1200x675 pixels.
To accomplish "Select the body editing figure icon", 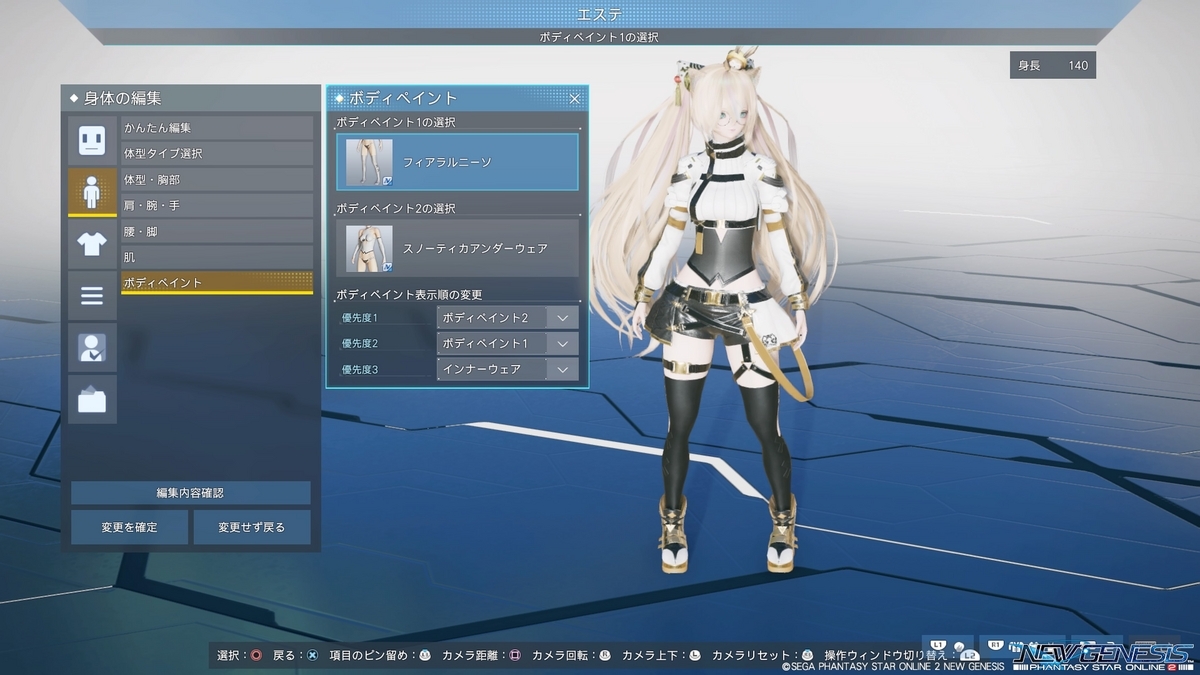I will point(92,192).
